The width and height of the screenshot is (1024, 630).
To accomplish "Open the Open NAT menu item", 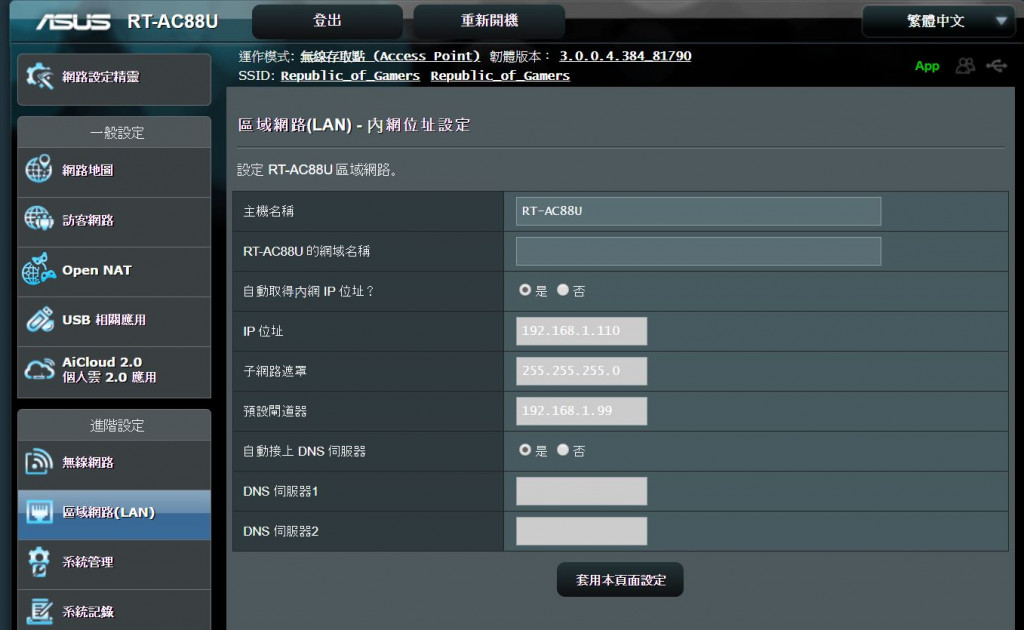I will coord(114,270).
